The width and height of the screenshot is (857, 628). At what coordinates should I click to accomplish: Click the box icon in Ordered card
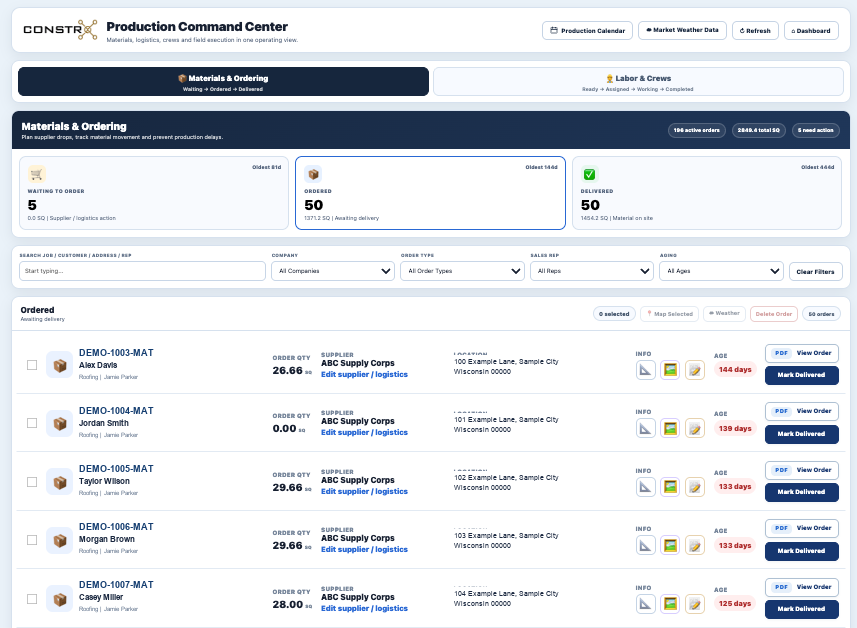point(313,174)
